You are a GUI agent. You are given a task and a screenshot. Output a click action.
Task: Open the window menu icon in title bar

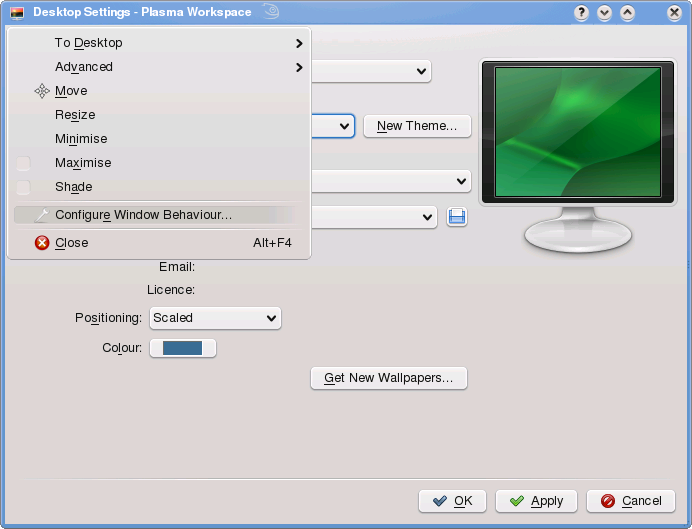point(17,12)
